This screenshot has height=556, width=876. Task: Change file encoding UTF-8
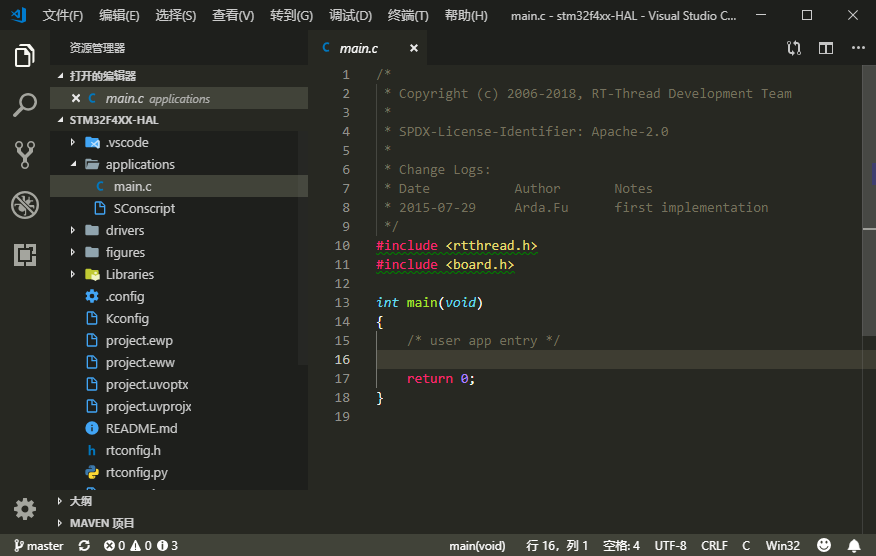(x=670, y=545)
